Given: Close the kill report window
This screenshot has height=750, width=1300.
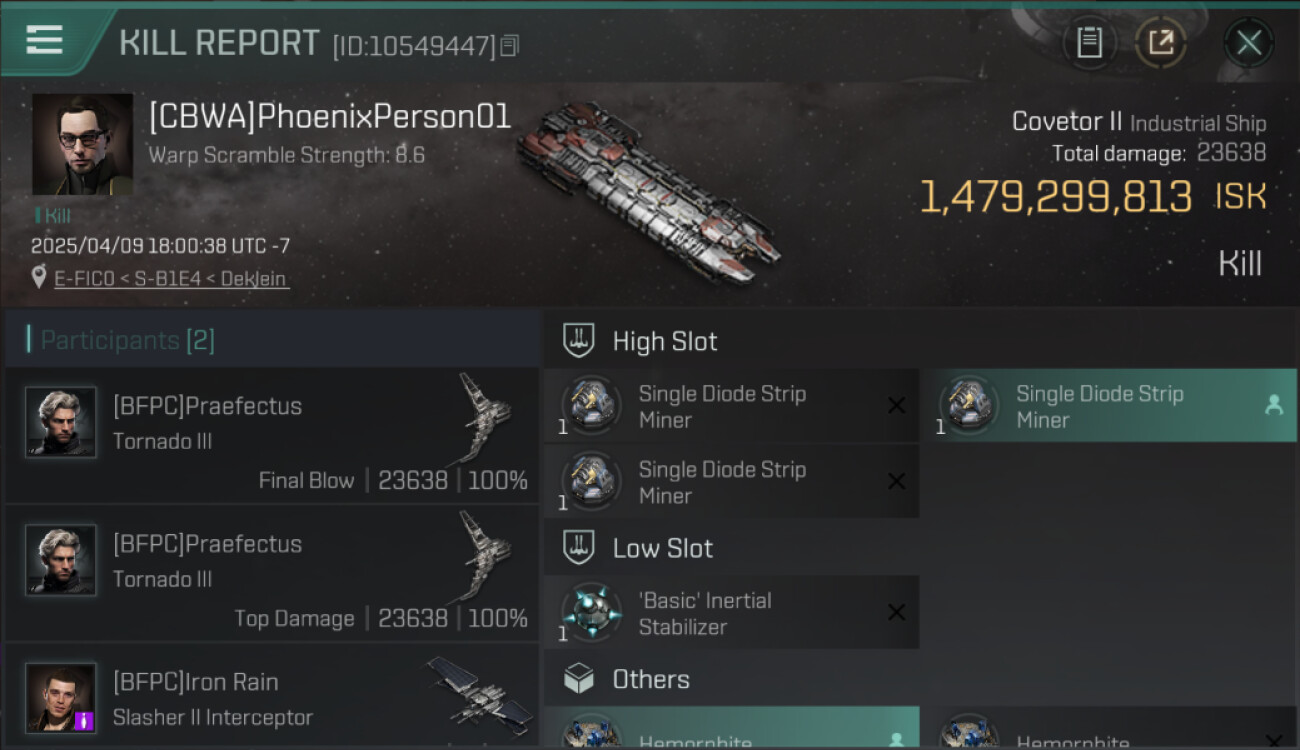Looking at the screenshot, I should (x=1248, y=42).
